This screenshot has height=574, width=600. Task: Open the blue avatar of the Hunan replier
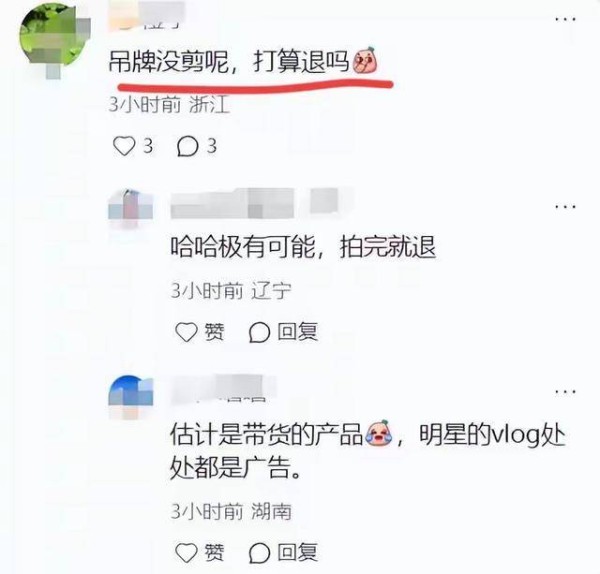(130, 397)
